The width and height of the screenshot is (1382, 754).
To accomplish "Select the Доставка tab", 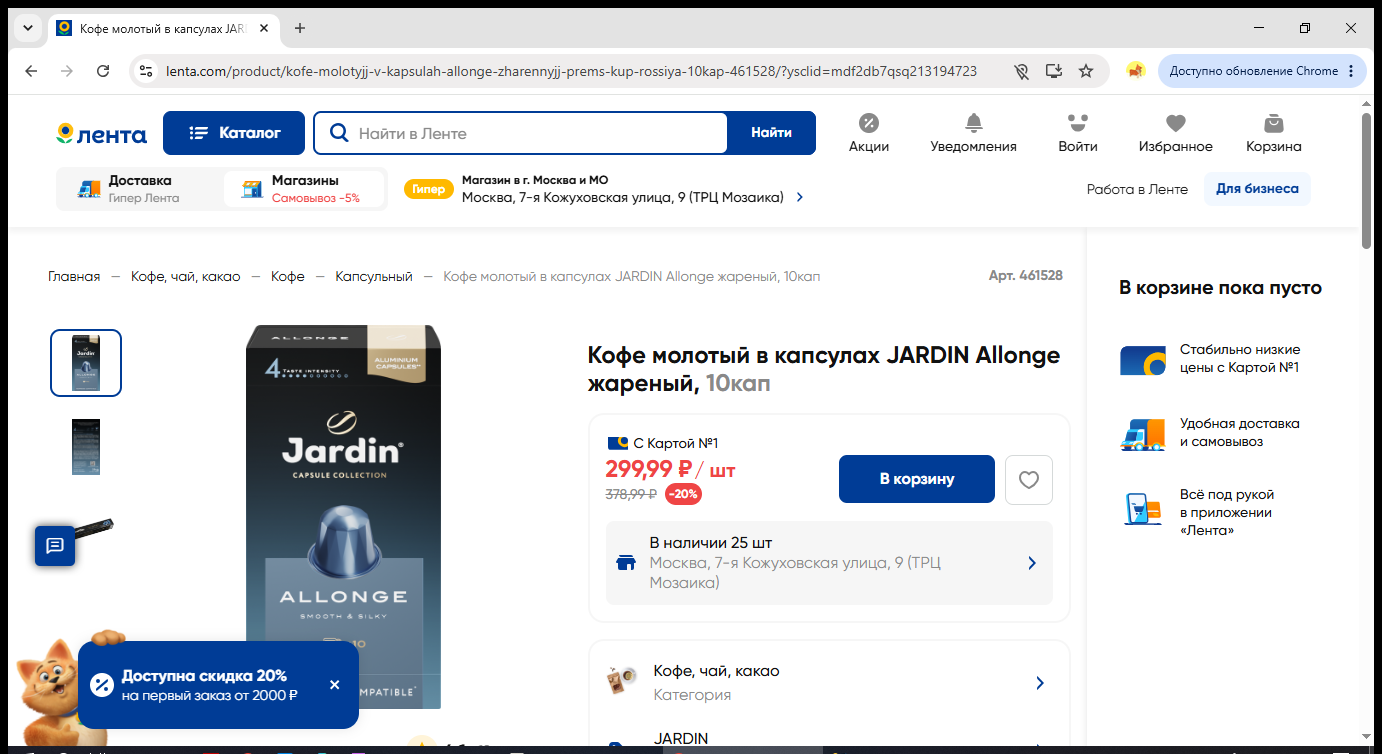I will coord(139,189).
